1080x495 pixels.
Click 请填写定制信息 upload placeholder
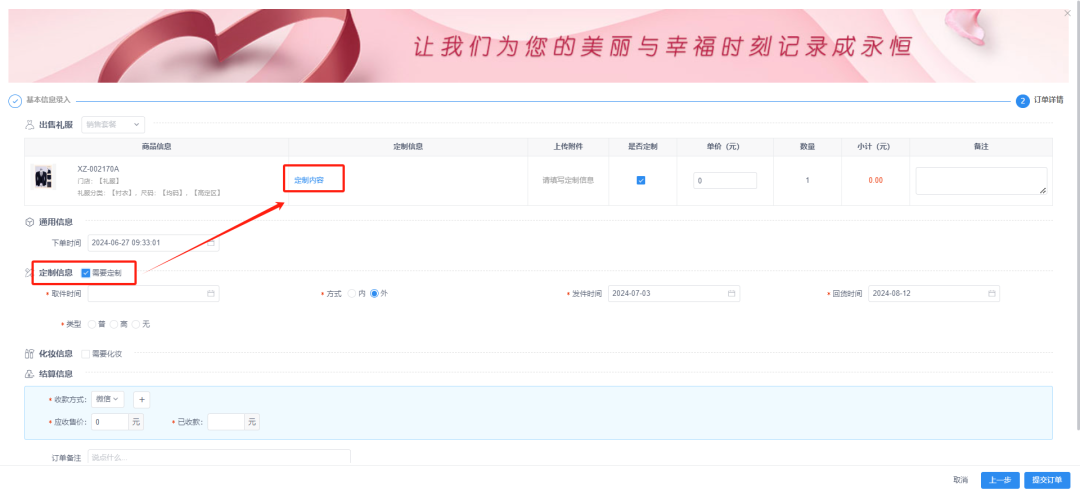568,180
